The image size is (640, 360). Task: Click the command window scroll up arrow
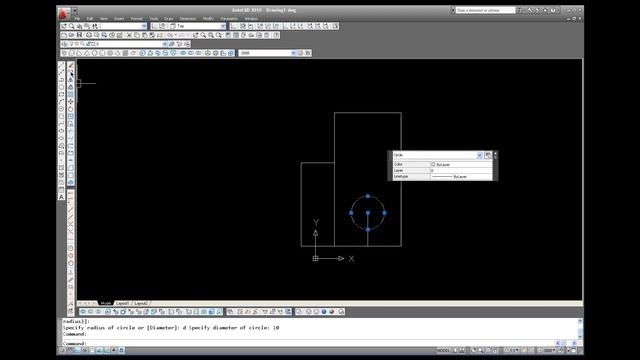(580, 322)
